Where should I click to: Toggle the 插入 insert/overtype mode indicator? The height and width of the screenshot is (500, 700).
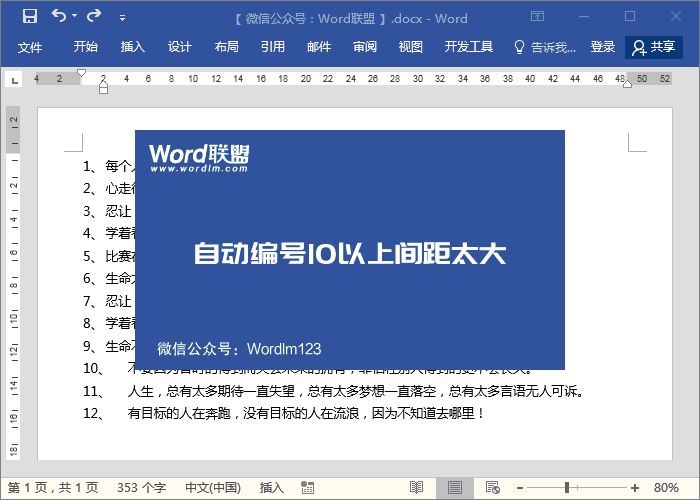[x=271, y=488]
